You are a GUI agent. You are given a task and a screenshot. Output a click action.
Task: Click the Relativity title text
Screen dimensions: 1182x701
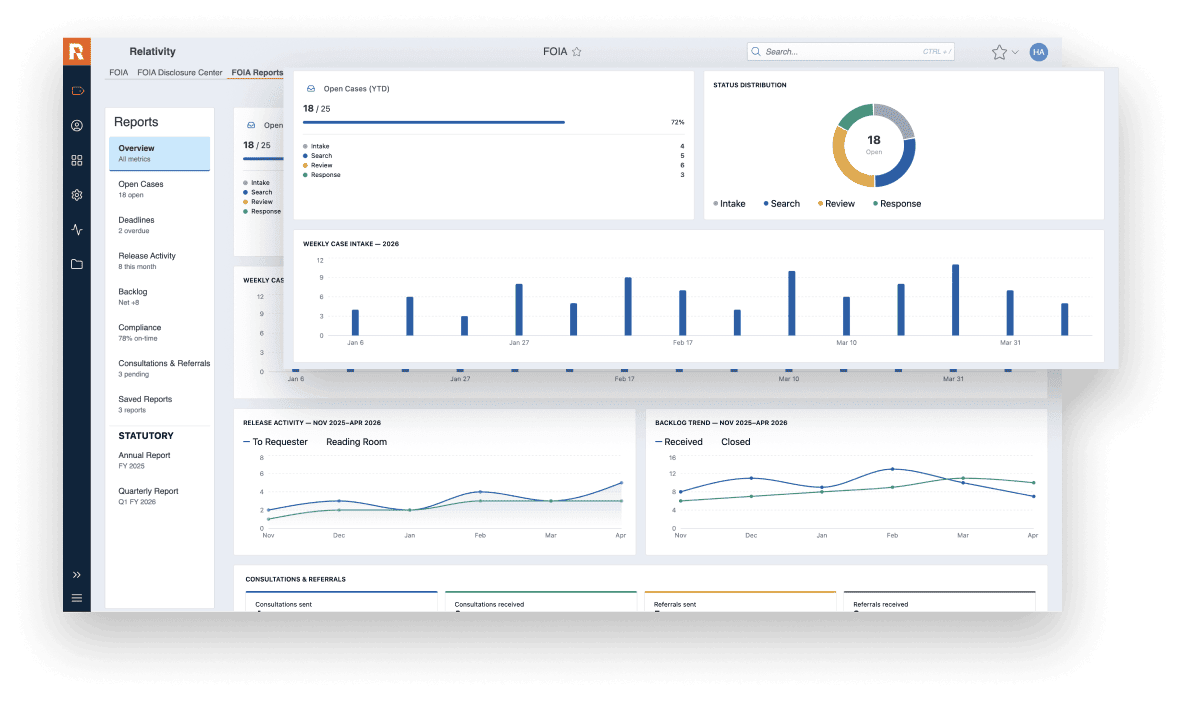152,51
